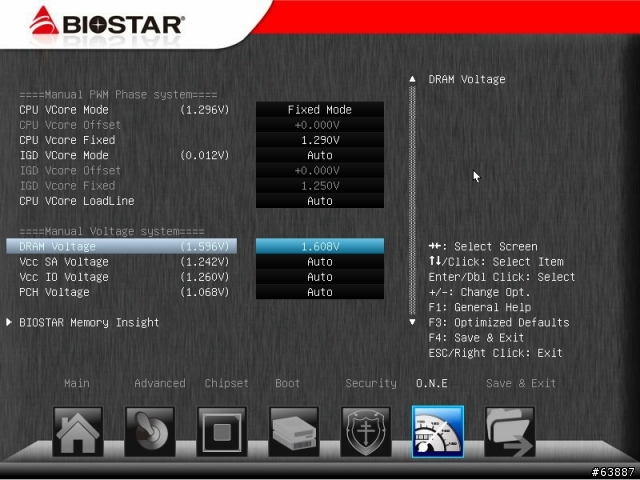Click the (1.296V) CPU VCore reading

coord(204,109)
